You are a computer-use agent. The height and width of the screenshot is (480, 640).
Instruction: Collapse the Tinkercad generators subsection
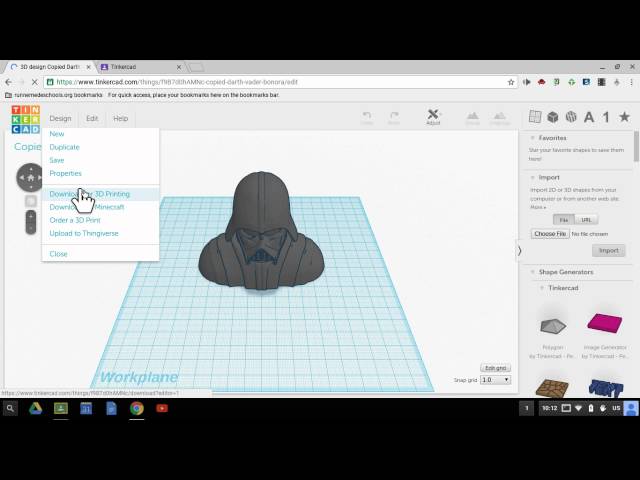(x=542, y=288)
